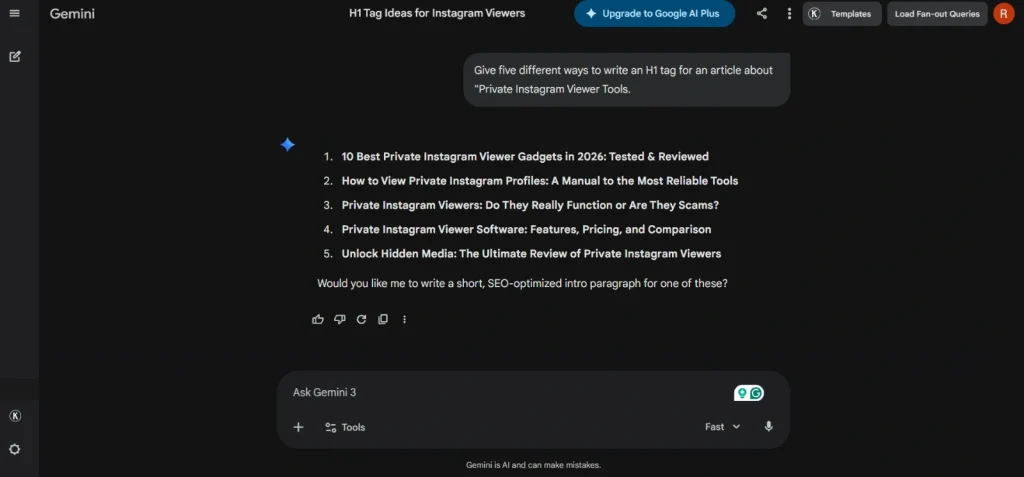Viewport: 1024px width, 477px height.
Task: Click the Grammarly G icon in input
Action: point(756,393)
